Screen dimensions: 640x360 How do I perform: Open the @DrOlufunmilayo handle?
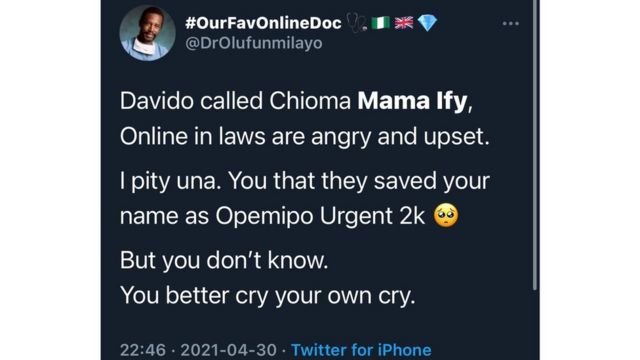coord(253,43)
